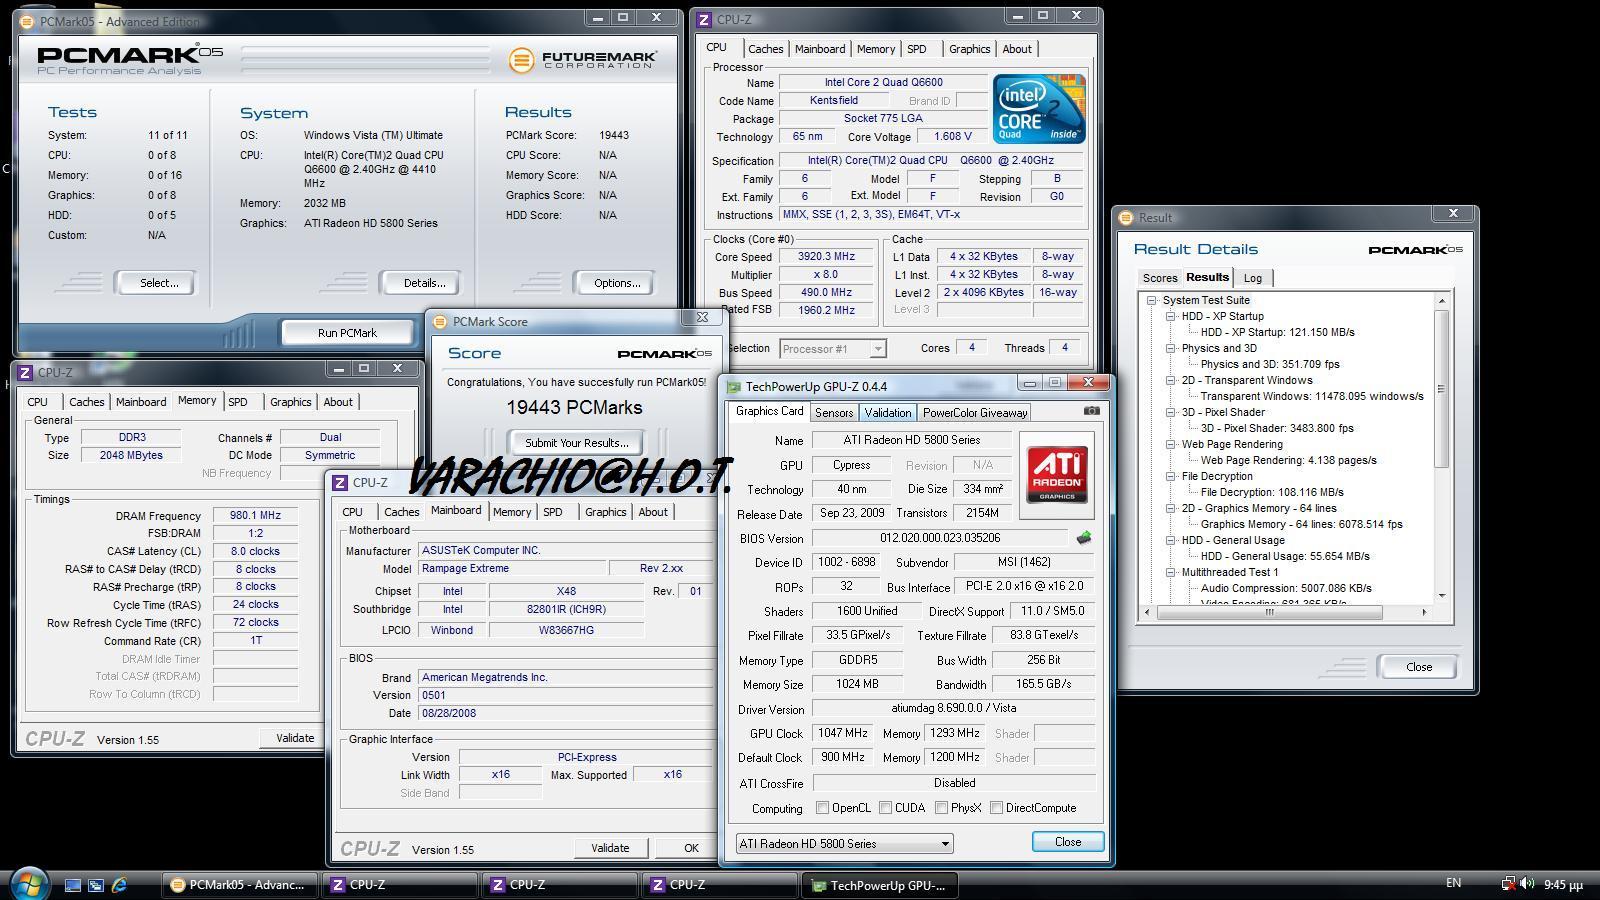1600x900 pixels.
Task: Open the Windows Start orb
Action: tap(28, 884)
